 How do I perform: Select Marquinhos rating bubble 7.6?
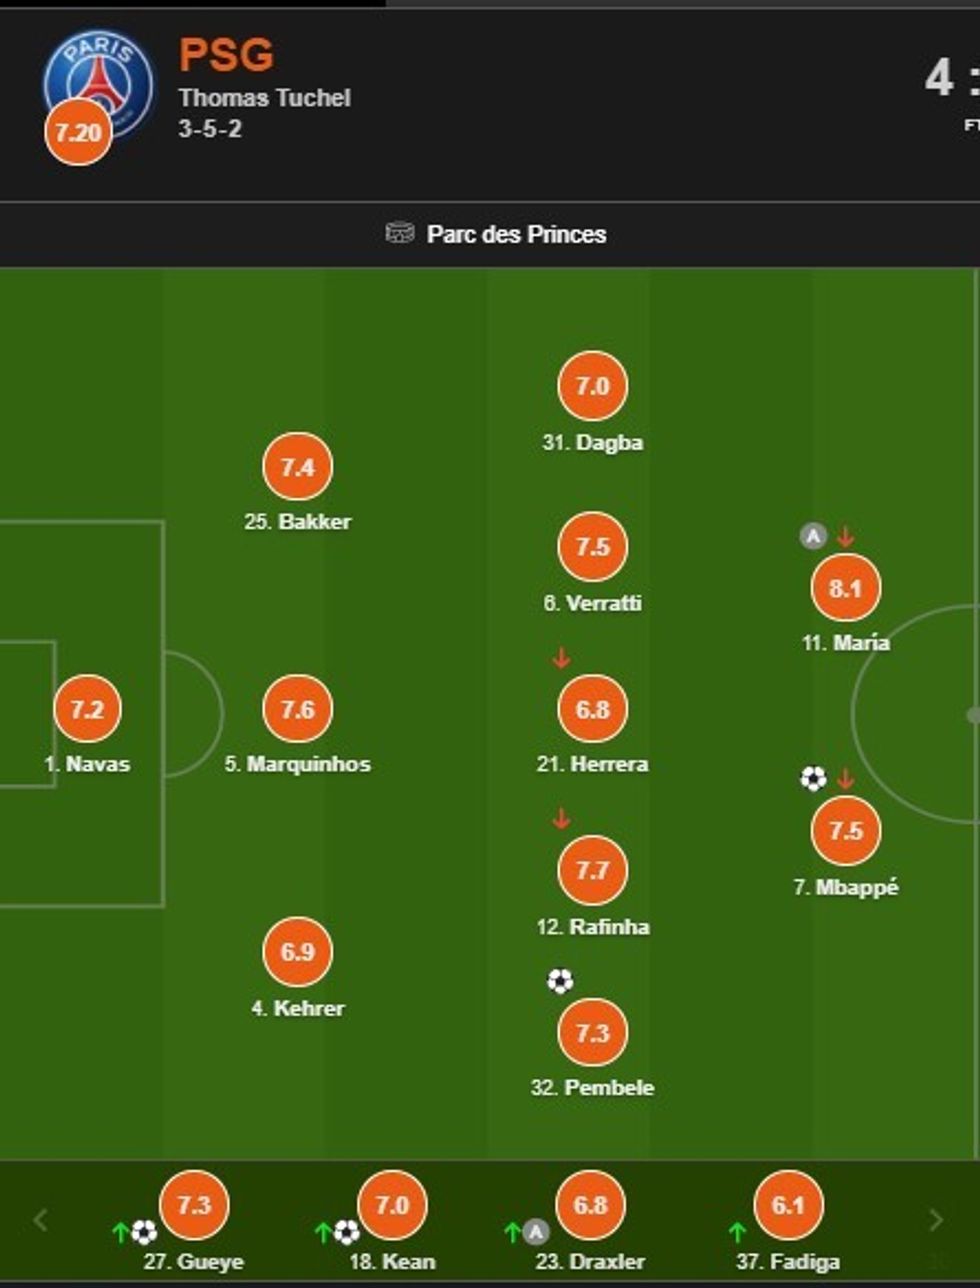pyautogui.click(x=297, y=709)
